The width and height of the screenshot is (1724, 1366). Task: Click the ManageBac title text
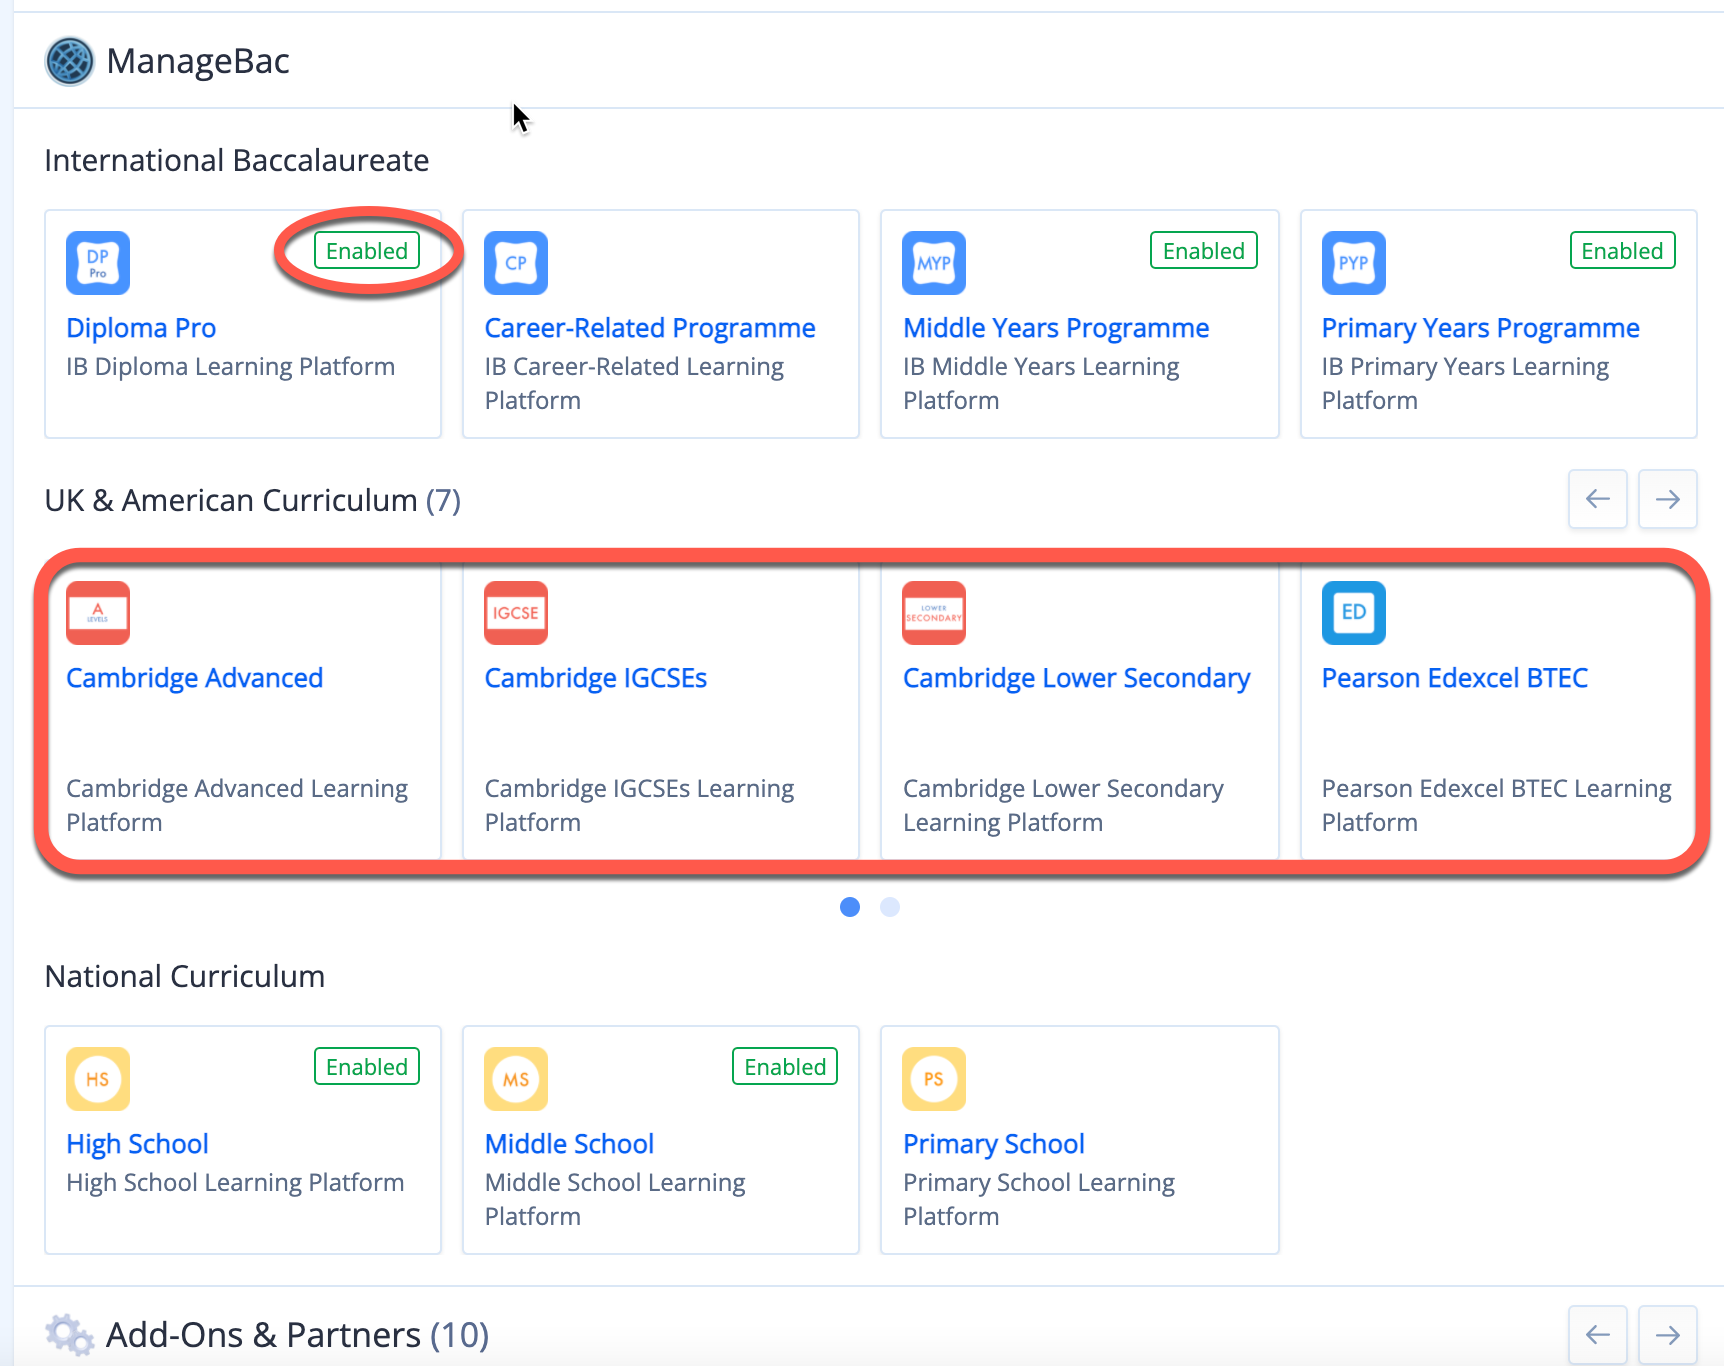[198, 62]
